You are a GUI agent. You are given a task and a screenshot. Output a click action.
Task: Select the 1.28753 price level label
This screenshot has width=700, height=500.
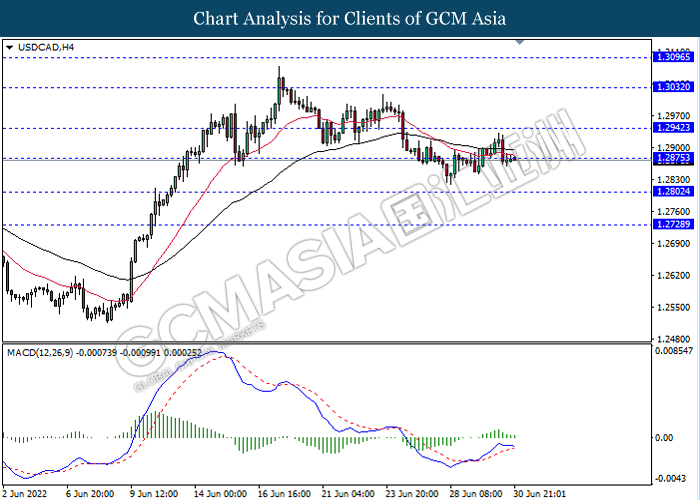pyautogui.click(x=673, y=158)
